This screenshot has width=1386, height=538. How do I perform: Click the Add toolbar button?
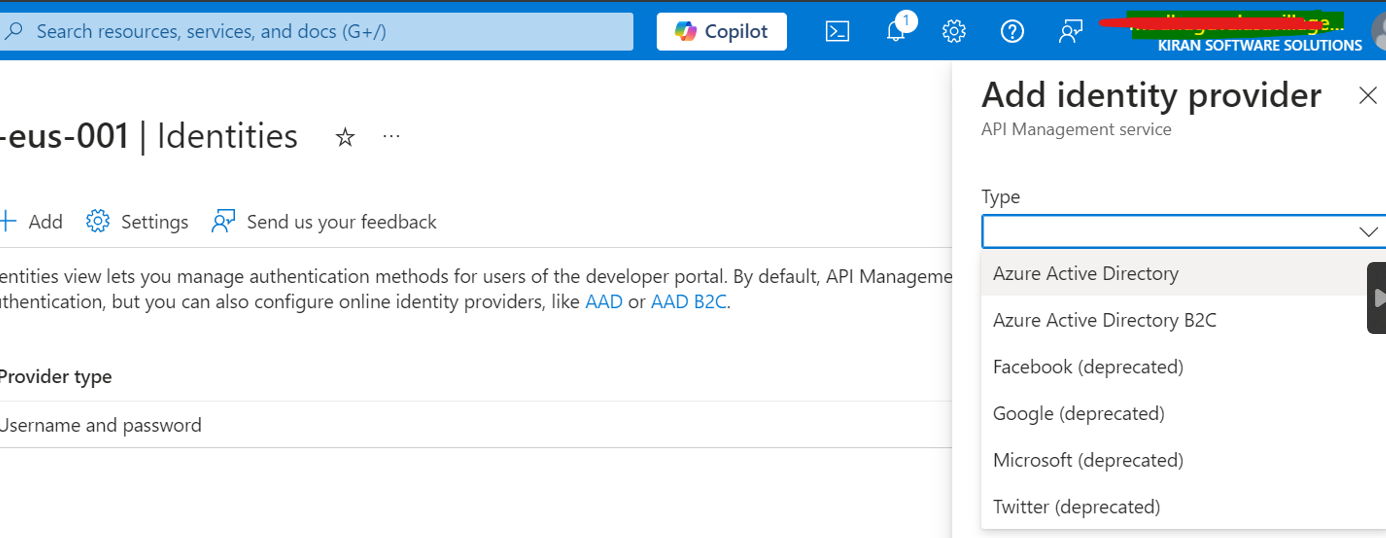[31, 222]
